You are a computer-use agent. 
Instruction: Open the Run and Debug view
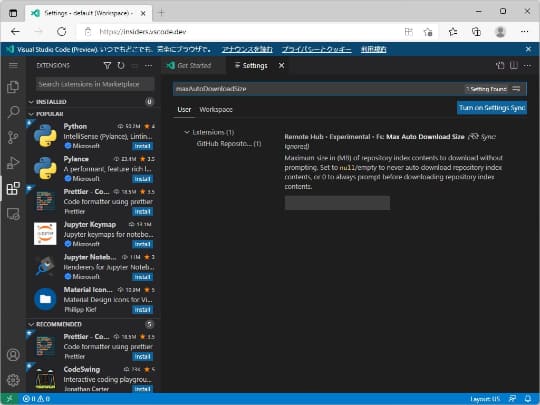(x=13, y=163)
